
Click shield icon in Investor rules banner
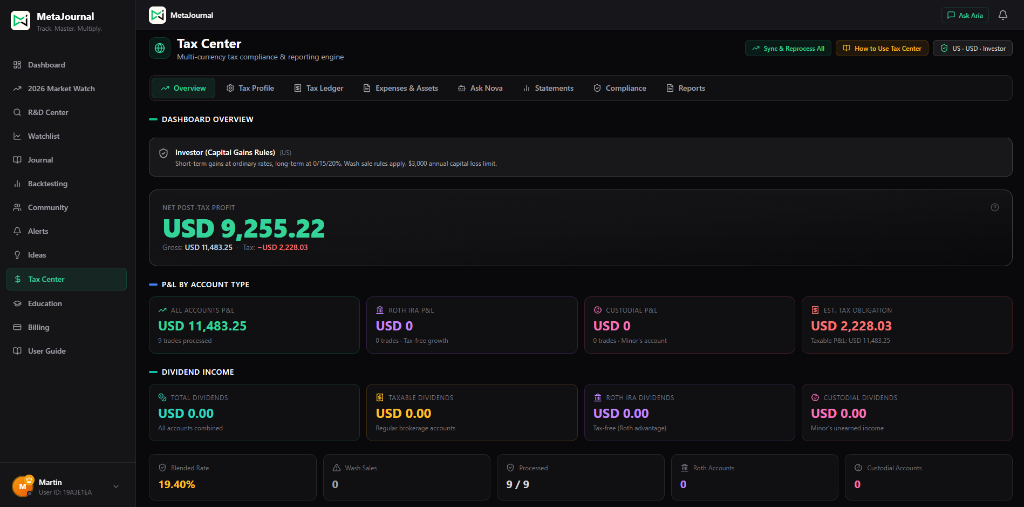pyautogui.click(x=164, y=153)
